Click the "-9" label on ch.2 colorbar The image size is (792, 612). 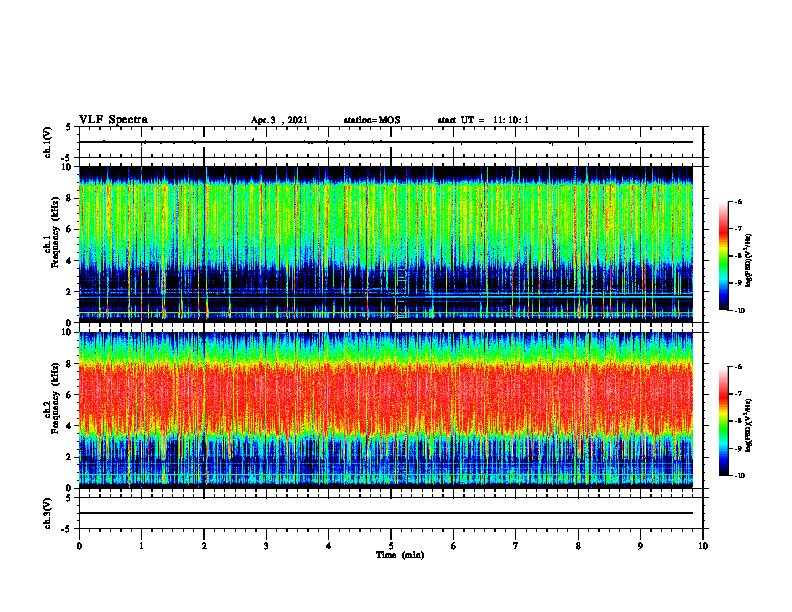(738, 448)
